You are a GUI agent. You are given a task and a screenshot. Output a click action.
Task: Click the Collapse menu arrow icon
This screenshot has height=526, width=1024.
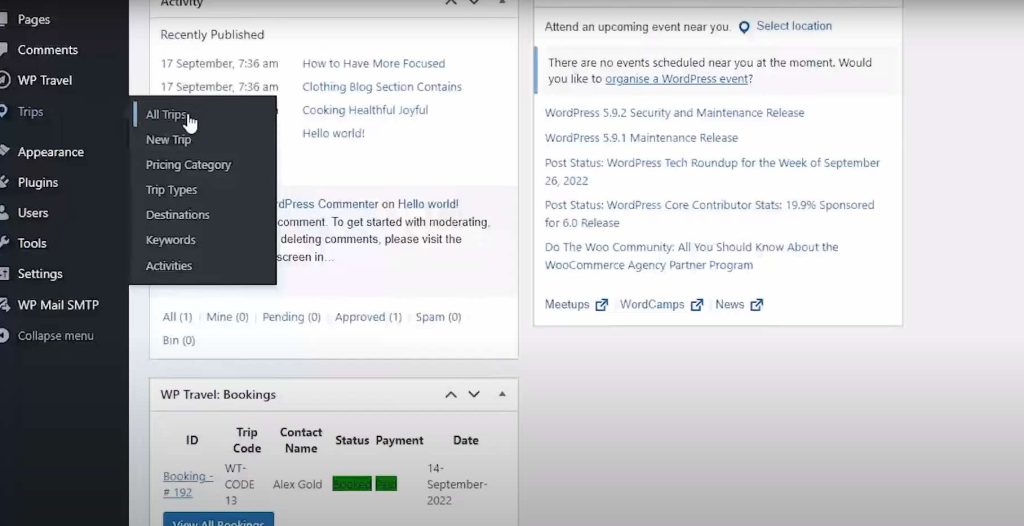[x=4, y=336]
